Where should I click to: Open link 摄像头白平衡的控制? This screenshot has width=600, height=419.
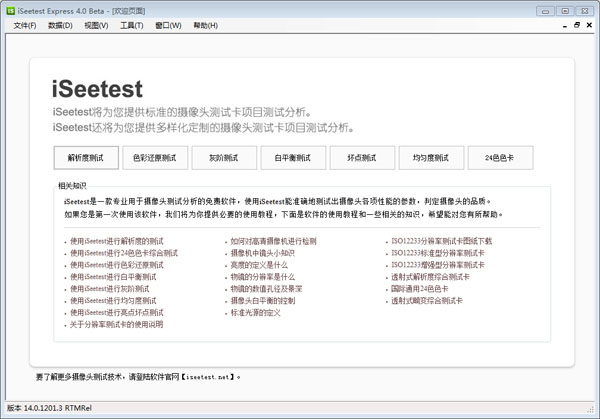click(262, 300)
